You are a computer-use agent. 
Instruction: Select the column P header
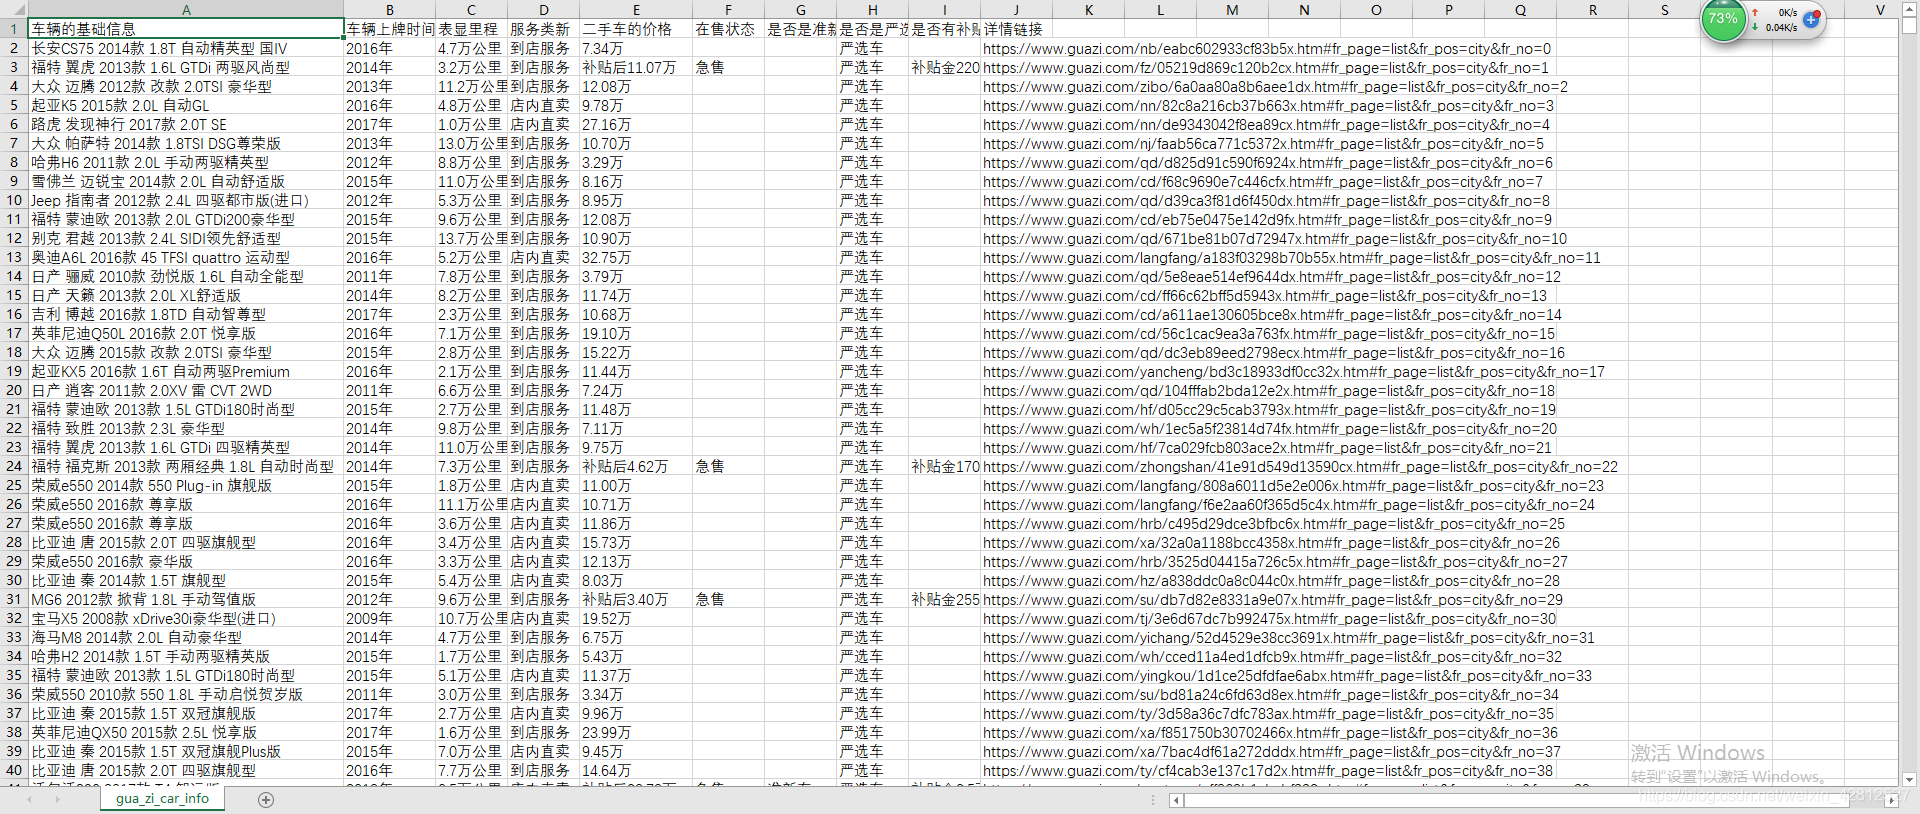[1448, 10]
